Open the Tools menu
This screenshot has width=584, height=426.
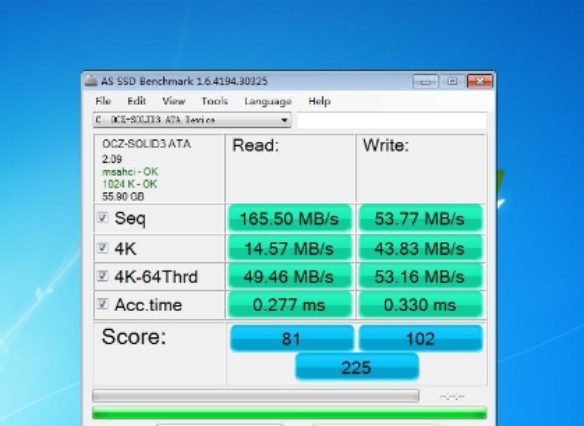tap(215, 101)
